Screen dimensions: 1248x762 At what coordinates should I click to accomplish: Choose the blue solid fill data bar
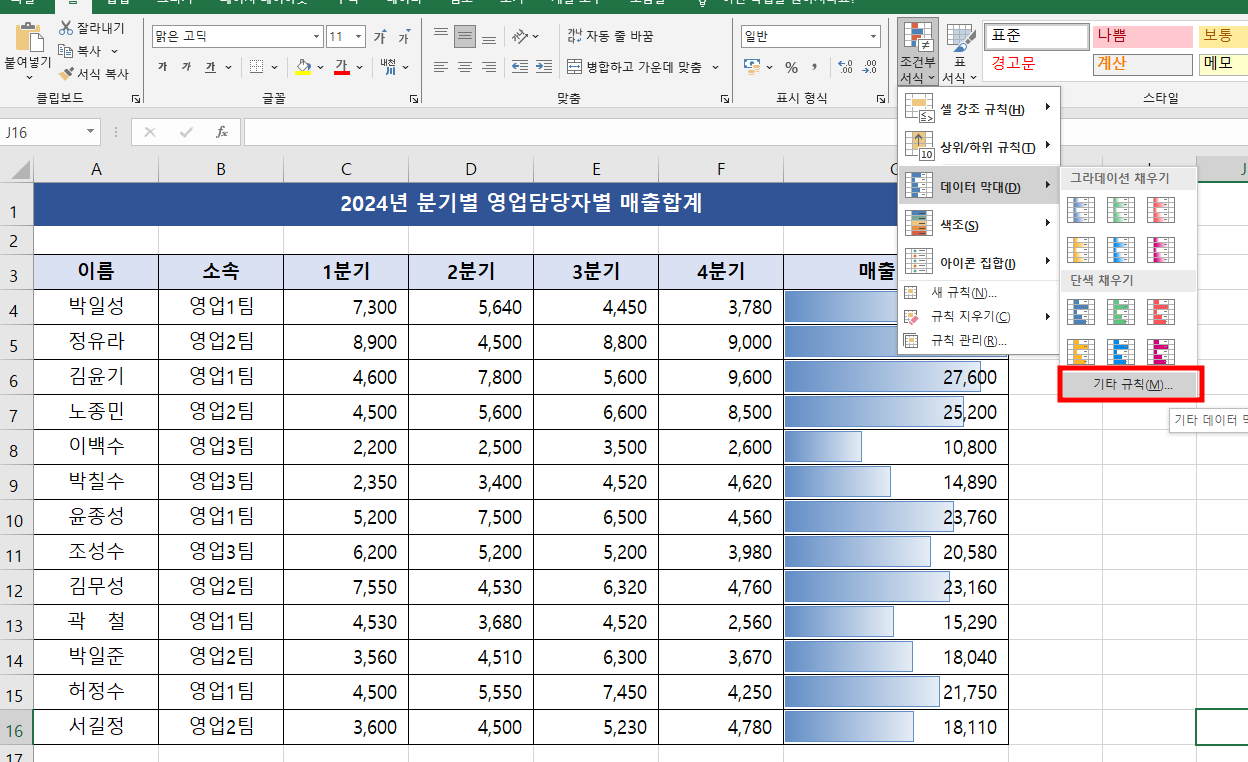point(1081,311)
